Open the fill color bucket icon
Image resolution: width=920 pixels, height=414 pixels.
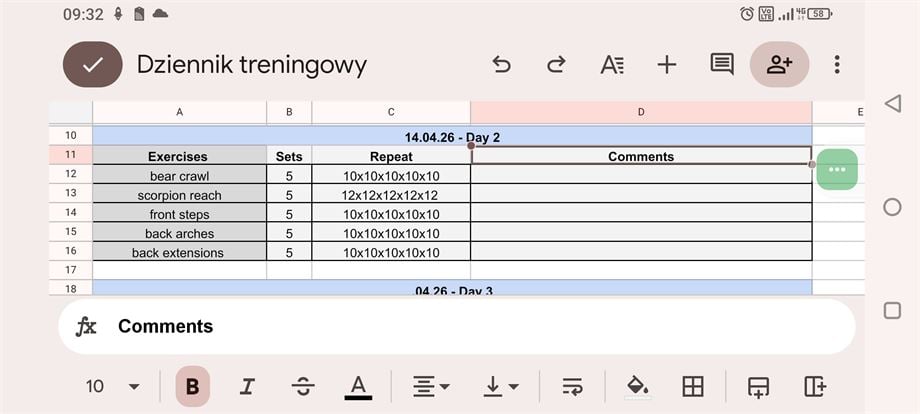tap(636, 387)
